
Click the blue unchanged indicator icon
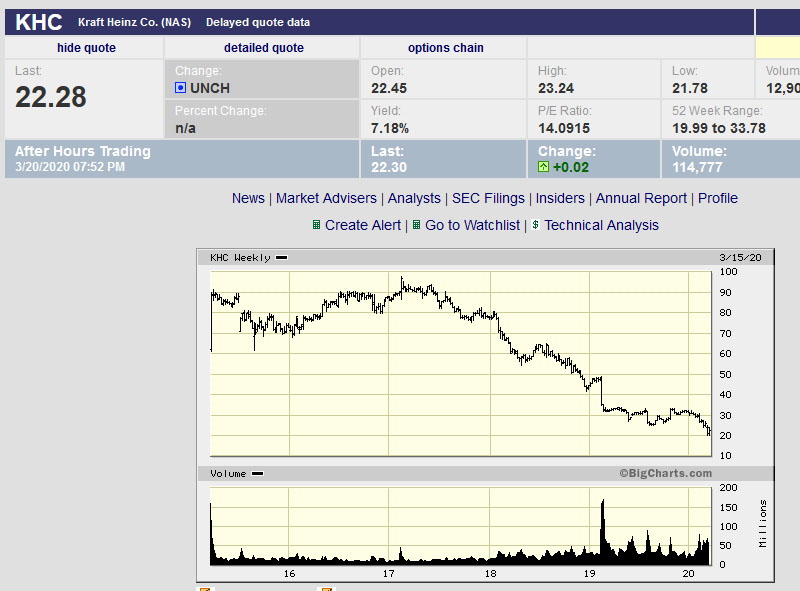(180, 88)
